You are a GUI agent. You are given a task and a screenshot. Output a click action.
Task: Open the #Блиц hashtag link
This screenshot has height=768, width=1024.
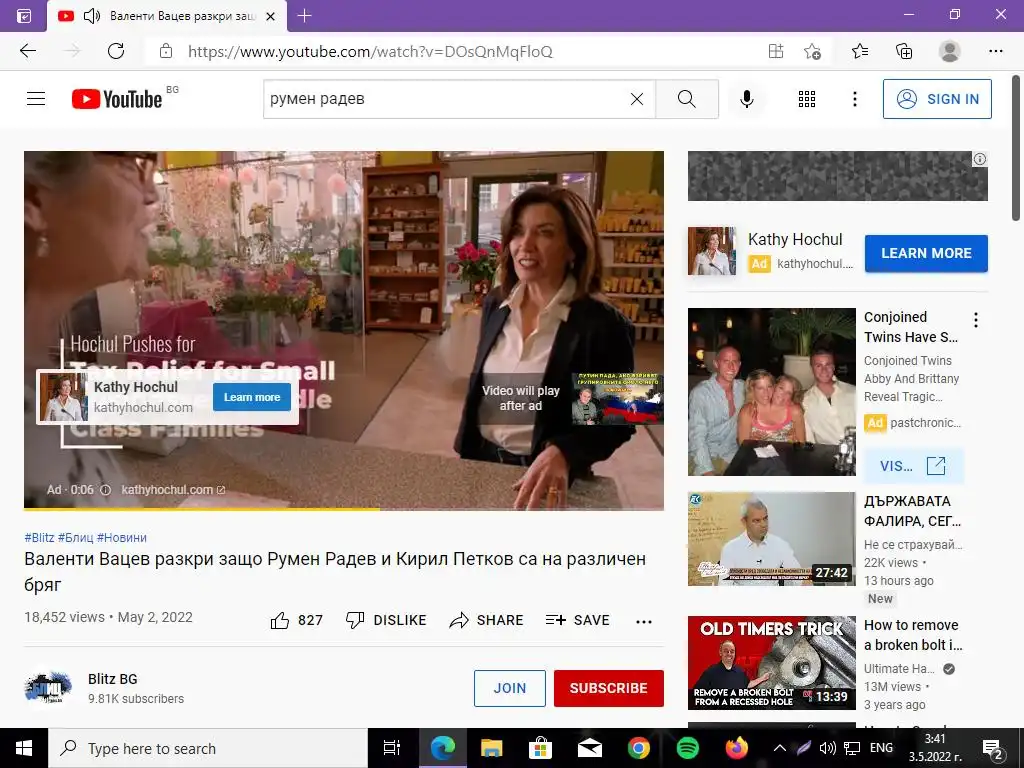75,537
